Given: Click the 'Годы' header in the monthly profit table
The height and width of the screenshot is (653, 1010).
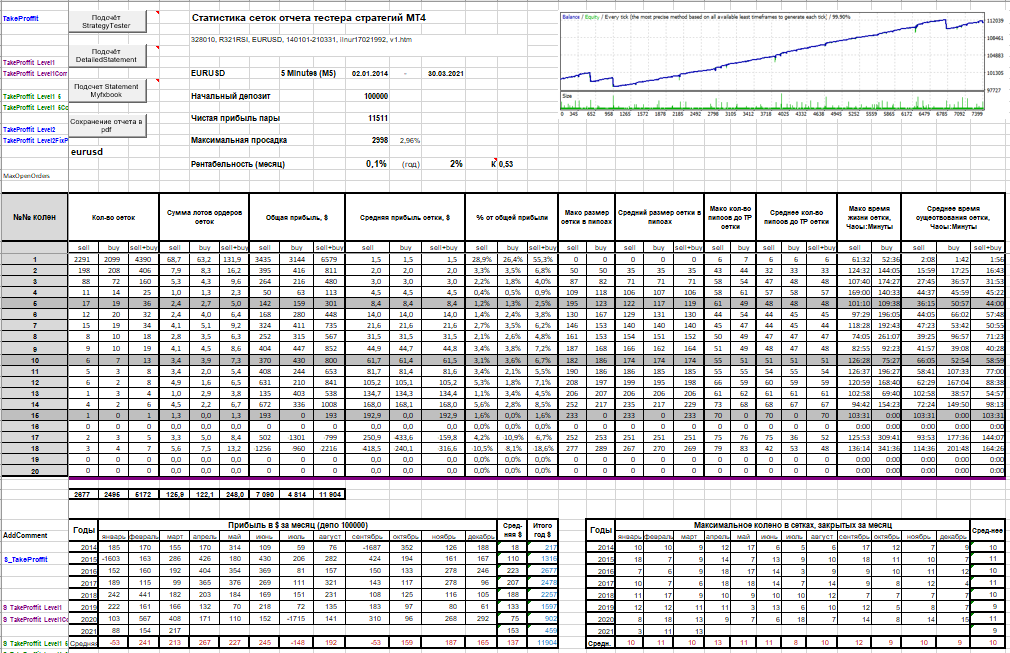Looking at the screenshot, I should click(x=84, y=530).
